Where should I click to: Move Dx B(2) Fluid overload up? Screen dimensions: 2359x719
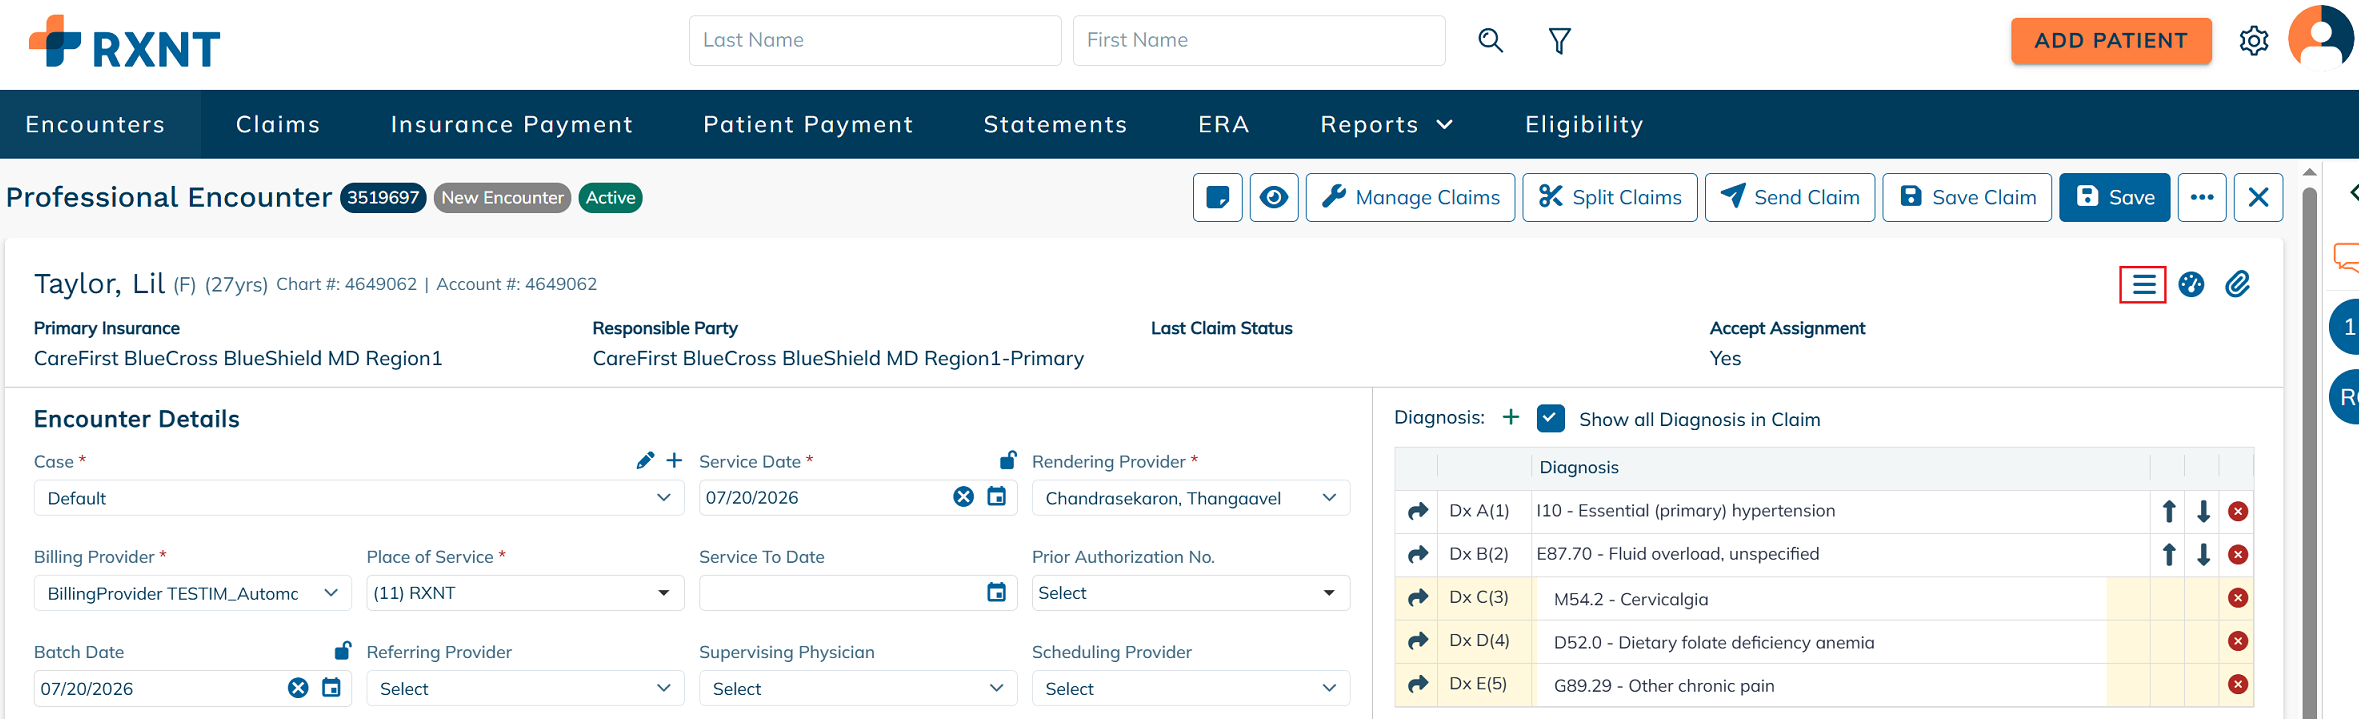point(2169,554)
